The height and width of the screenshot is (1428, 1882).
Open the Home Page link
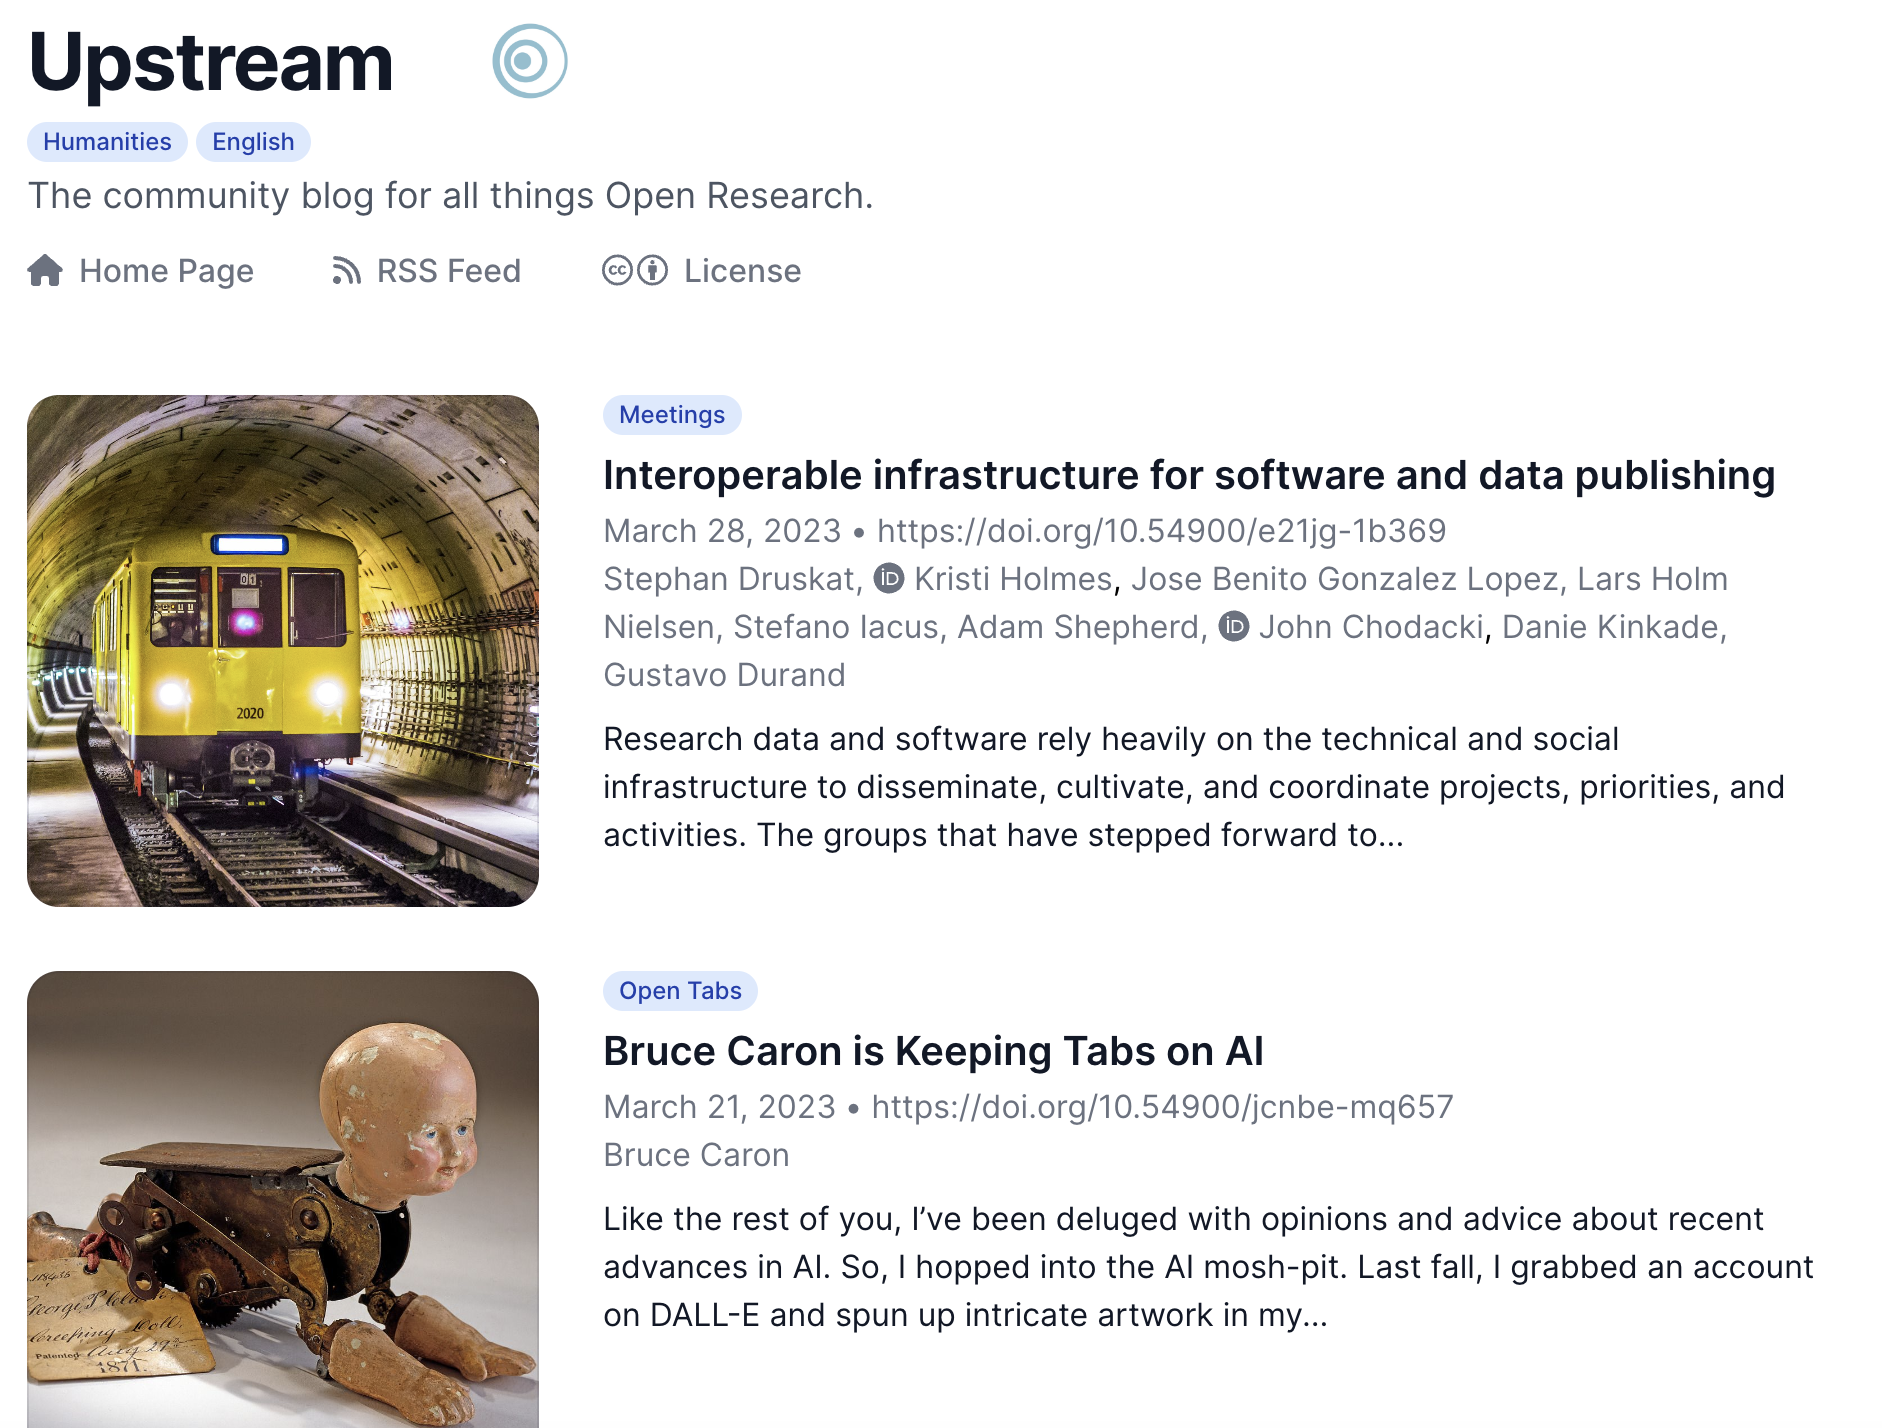point(166,270)
